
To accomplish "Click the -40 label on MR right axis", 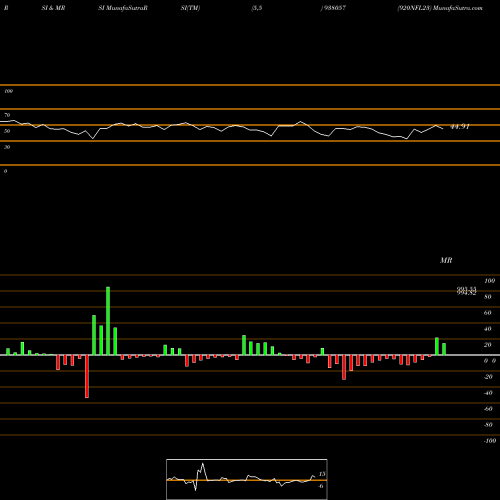I will [x=488, y=393].
